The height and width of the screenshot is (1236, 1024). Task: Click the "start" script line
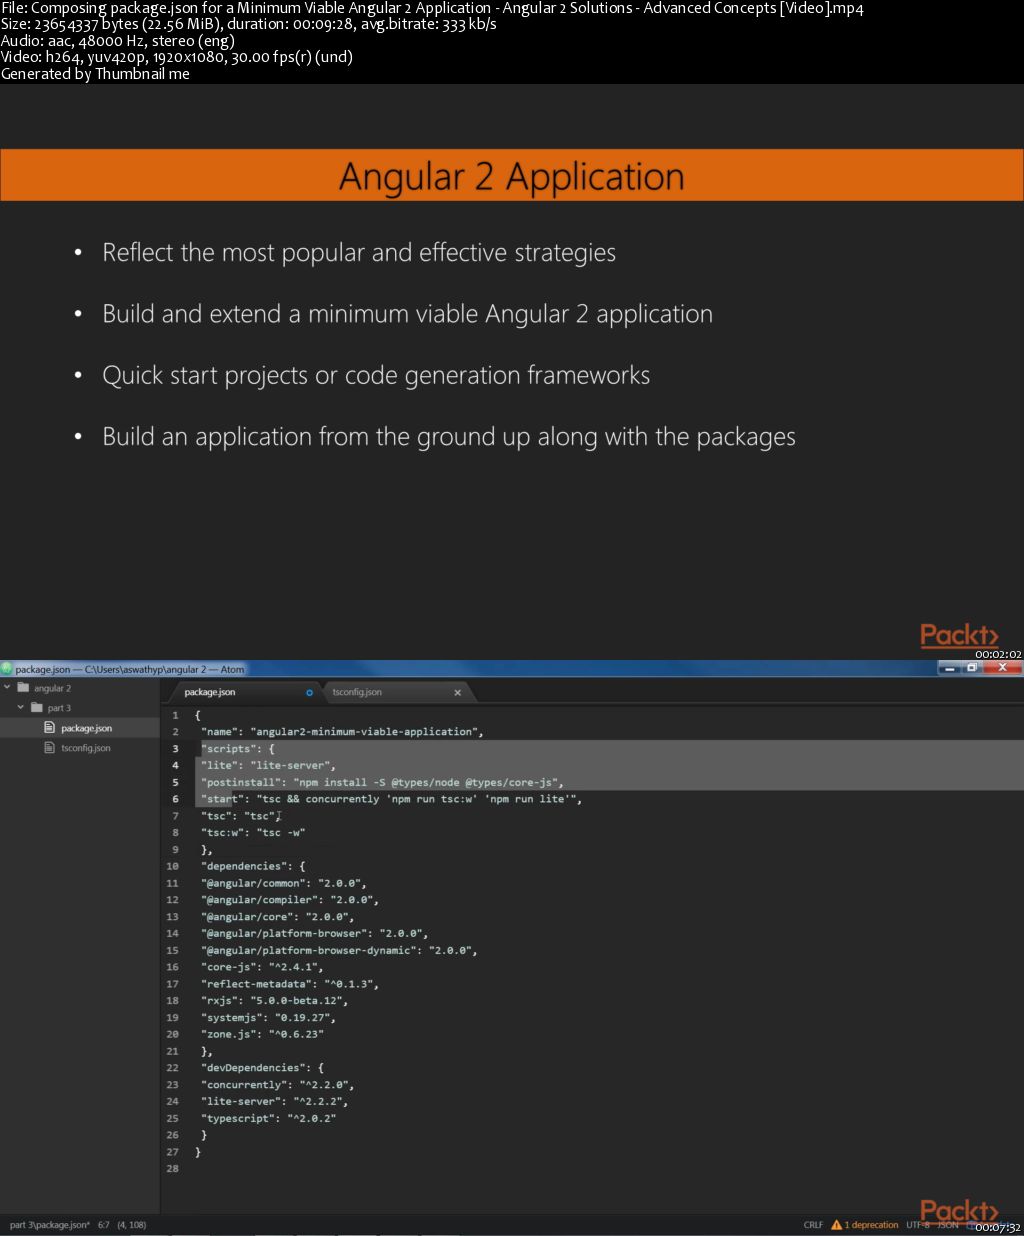pos(391,799)
